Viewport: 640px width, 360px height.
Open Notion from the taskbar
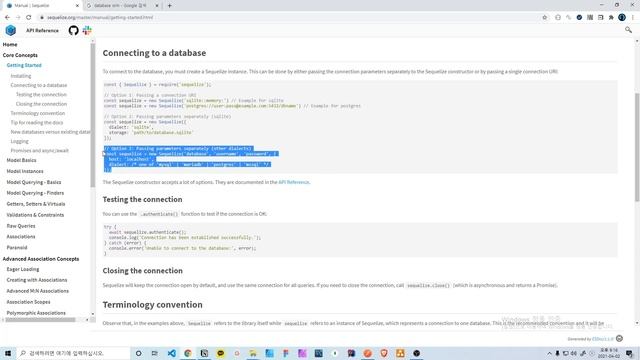click(204, 353)
